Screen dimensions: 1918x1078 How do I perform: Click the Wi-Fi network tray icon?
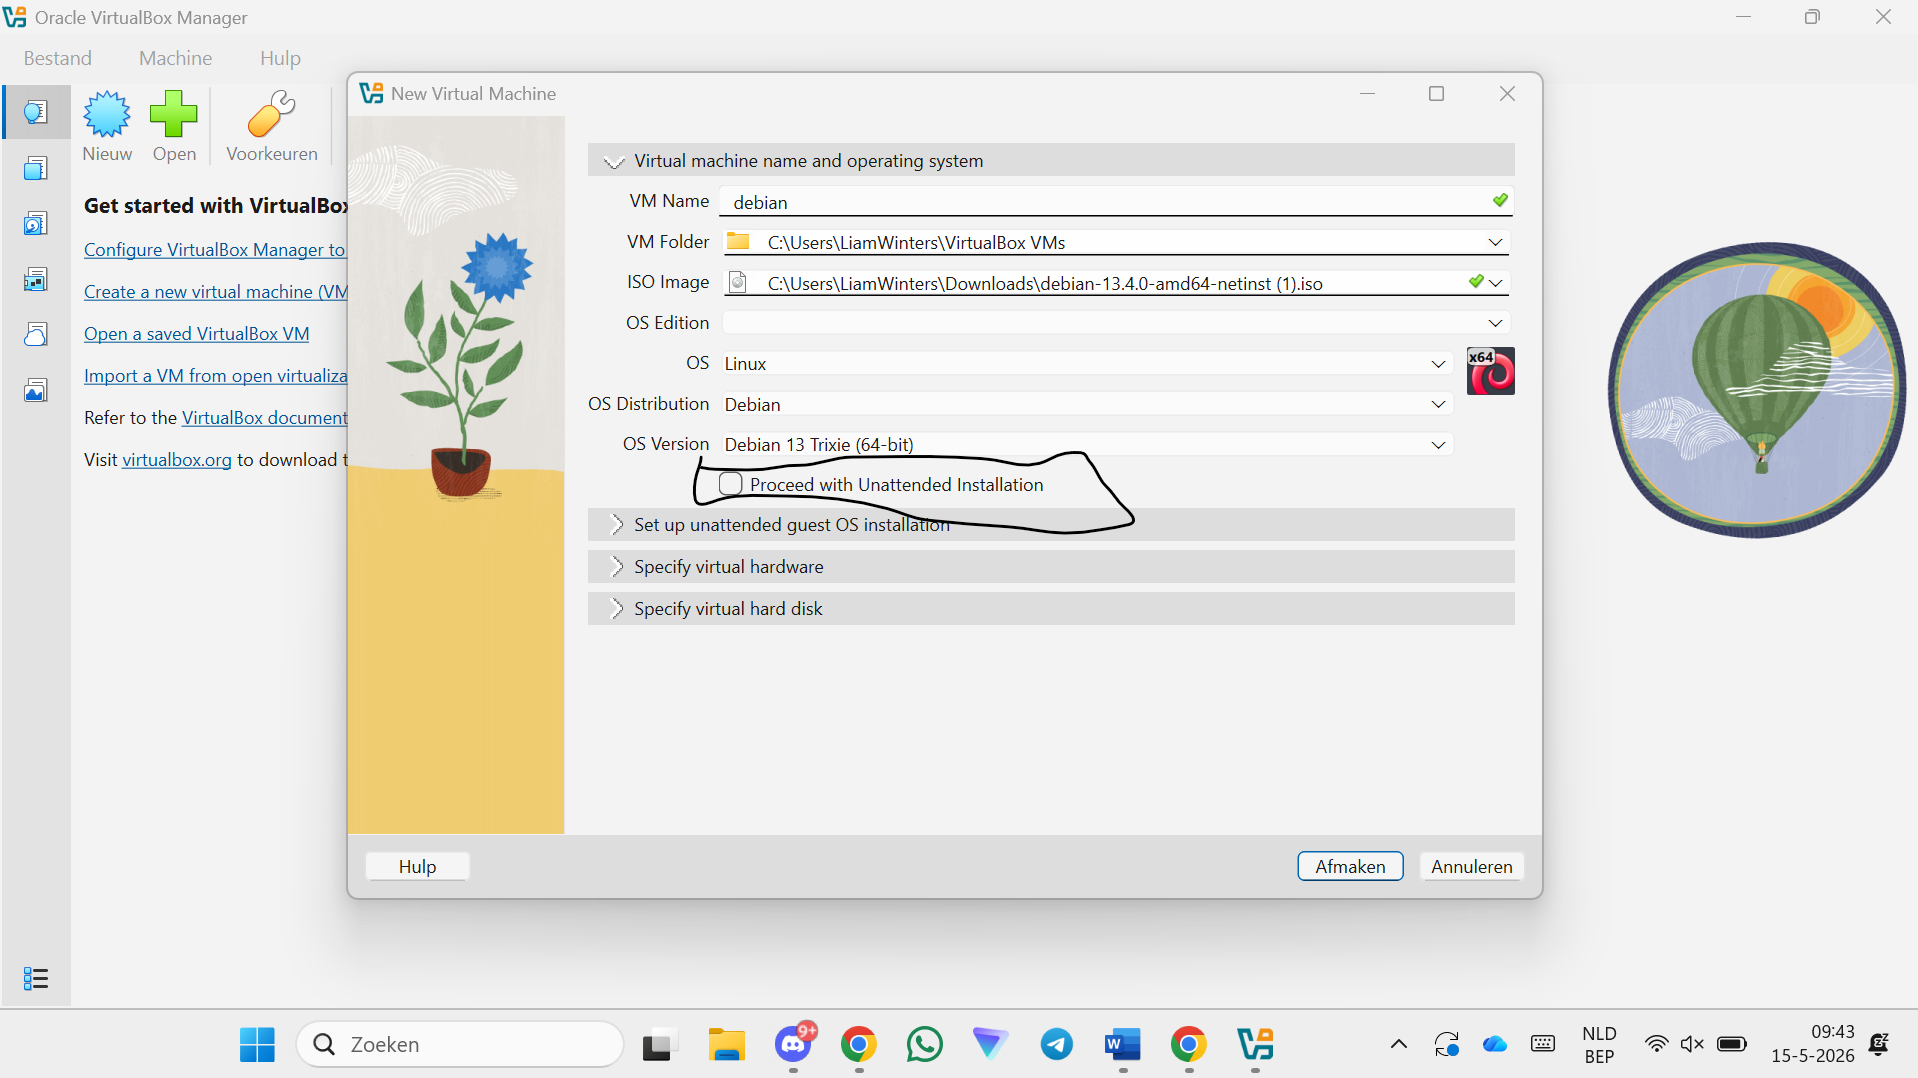pyautogui.click(x=1656, y=1044)
